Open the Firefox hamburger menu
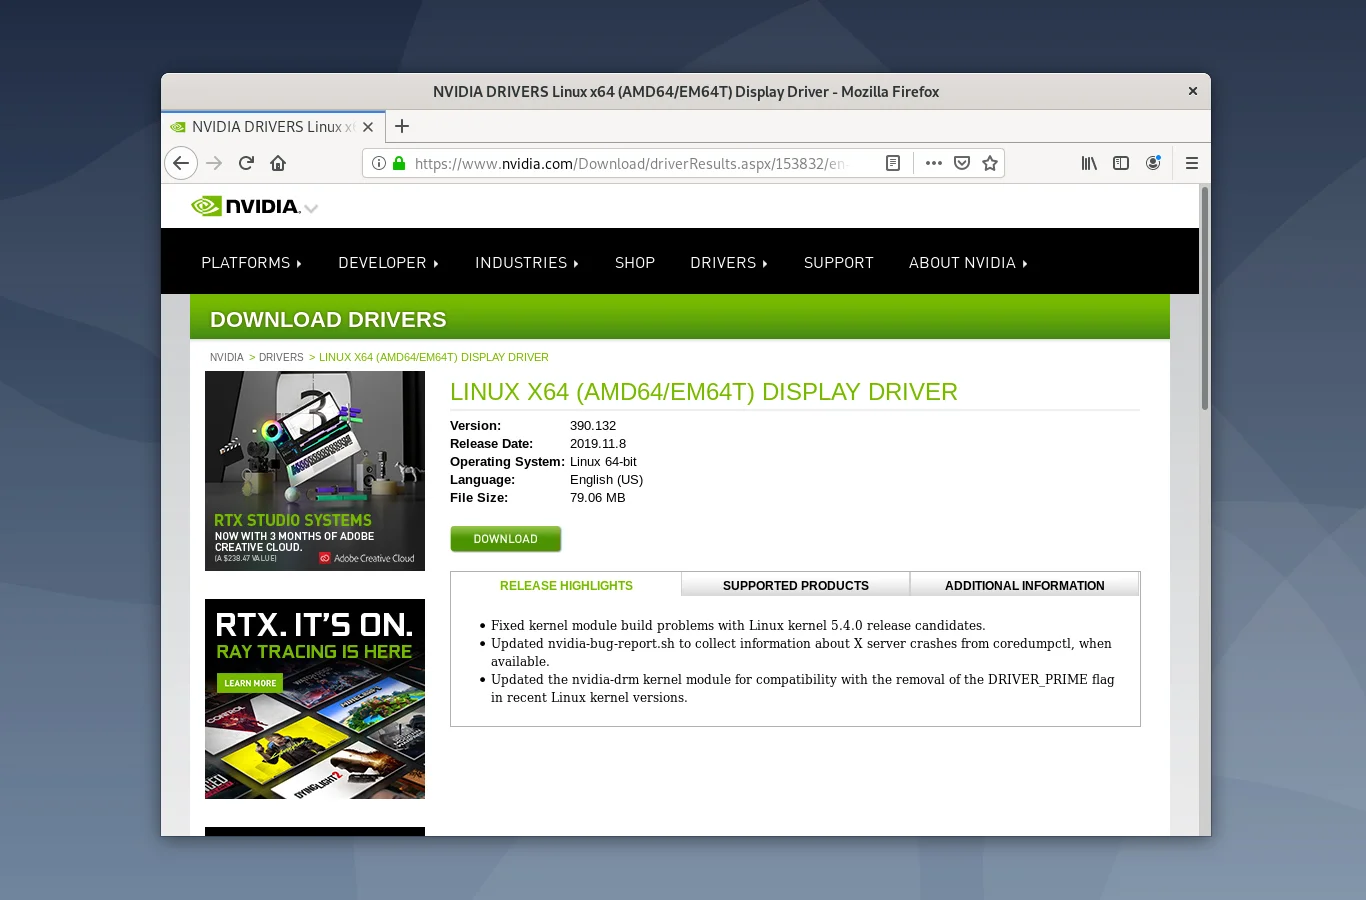This screenshot has width=1366, height=900. [x=1192, y=163]
